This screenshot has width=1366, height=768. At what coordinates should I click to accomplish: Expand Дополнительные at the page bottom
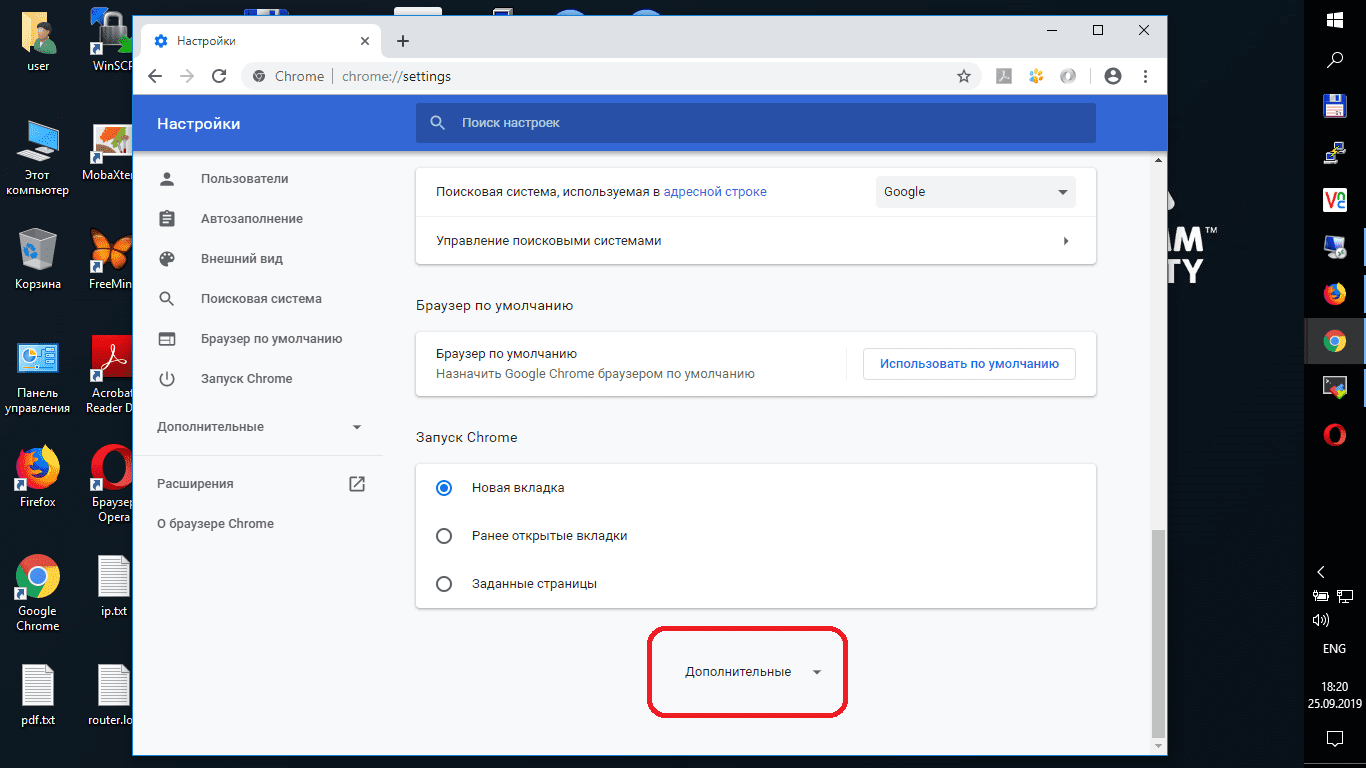click(753, 672)
